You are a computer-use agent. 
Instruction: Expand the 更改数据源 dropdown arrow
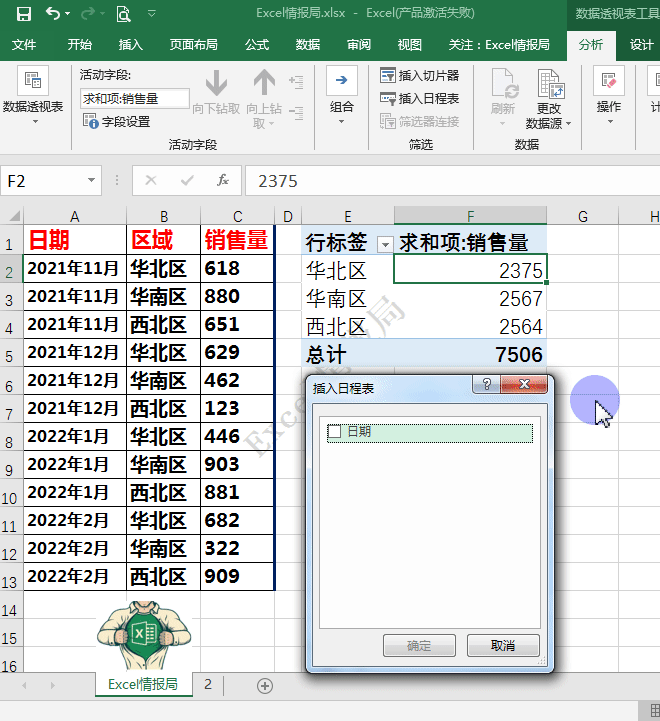(x=568, y=124)
